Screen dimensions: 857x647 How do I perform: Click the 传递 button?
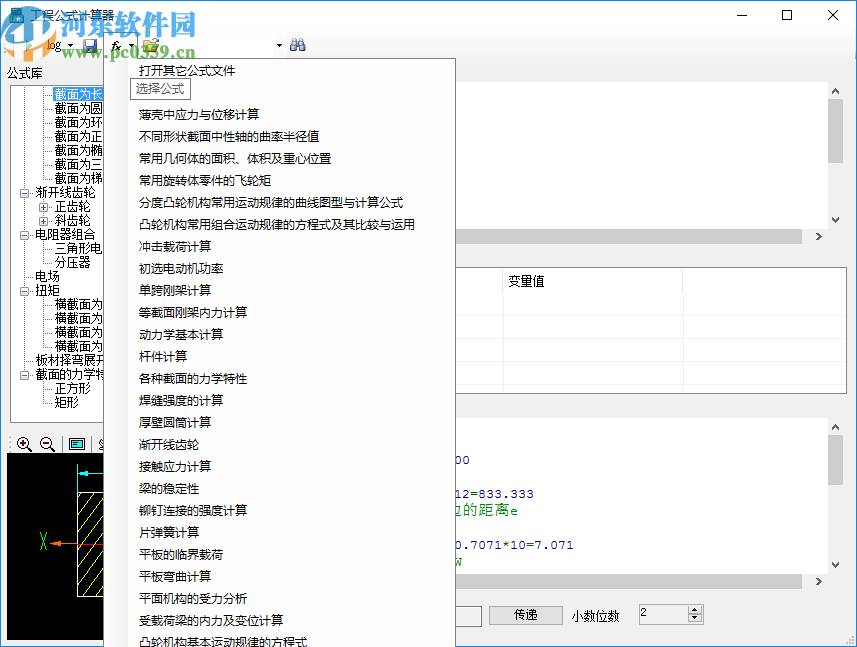click(526, 615)
